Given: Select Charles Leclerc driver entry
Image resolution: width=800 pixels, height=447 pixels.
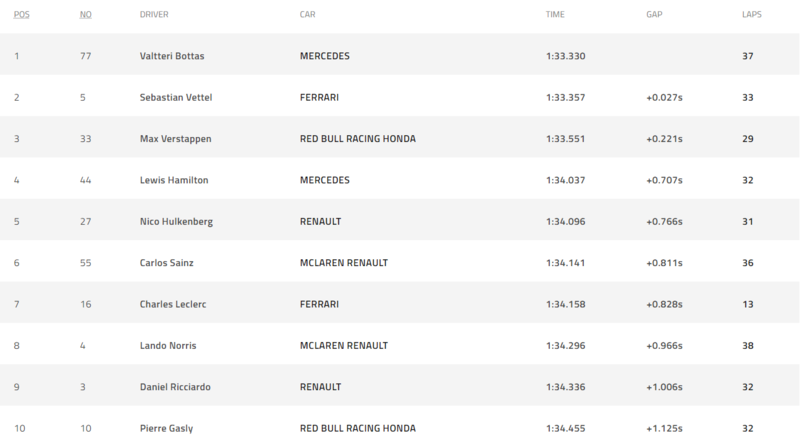Looking at the screenshot, I should click(173, 304).
